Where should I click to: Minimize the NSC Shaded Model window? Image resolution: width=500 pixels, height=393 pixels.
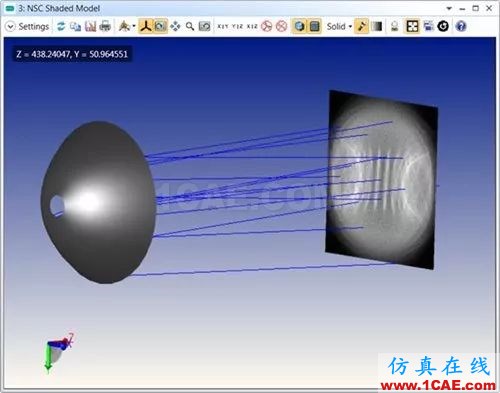(x=462, y=9)
